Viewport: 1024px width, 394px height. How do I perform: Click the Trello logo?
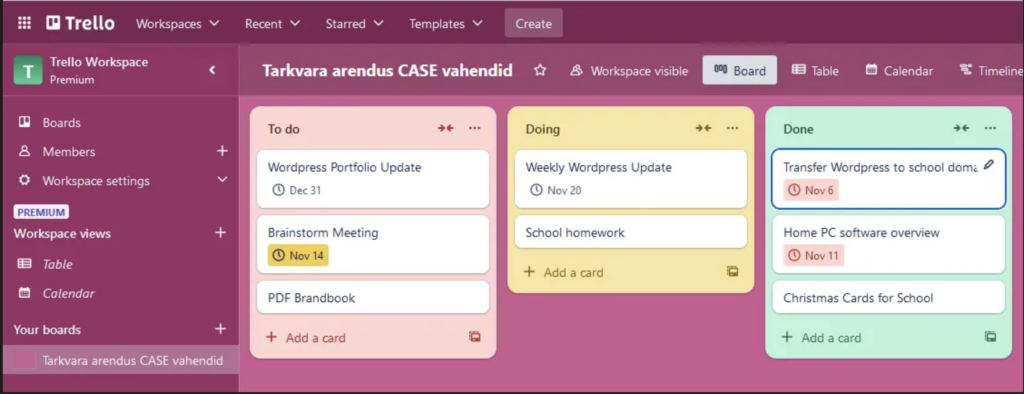tap(80, 24)
